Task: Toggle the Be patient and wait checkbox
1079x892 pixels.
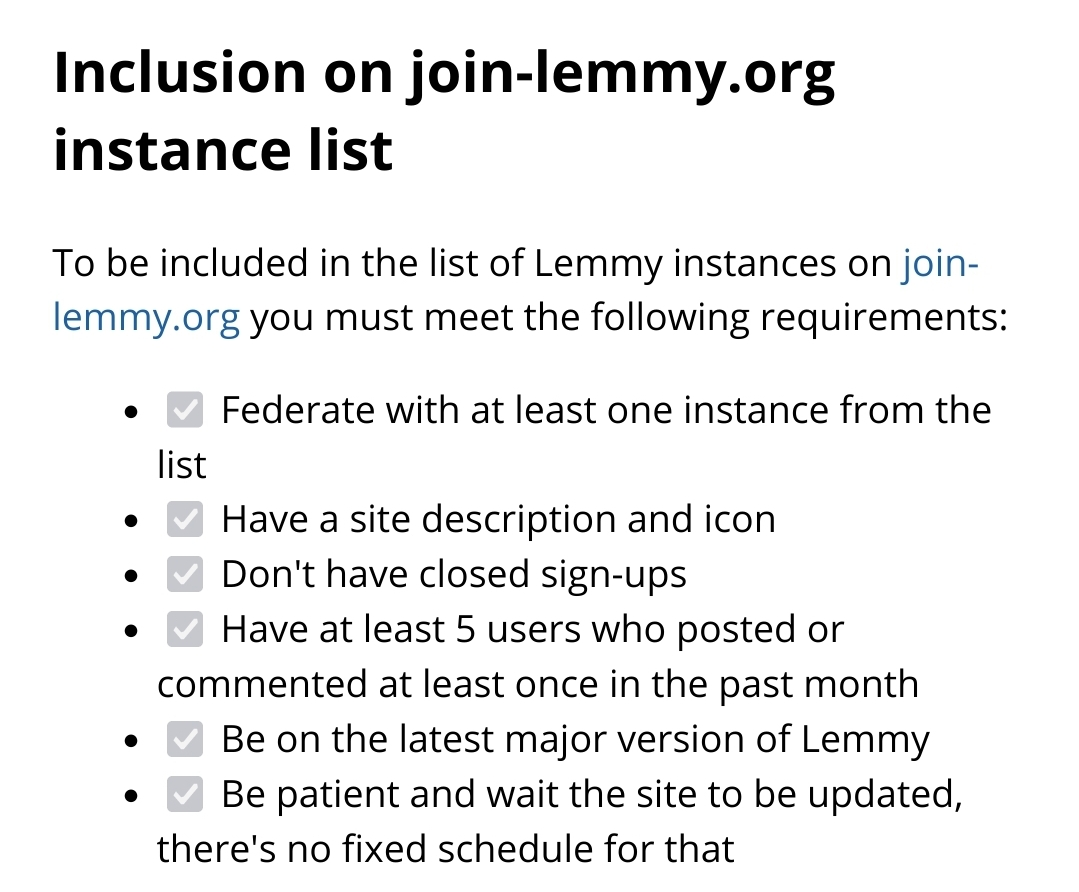Action: [184, 794]
